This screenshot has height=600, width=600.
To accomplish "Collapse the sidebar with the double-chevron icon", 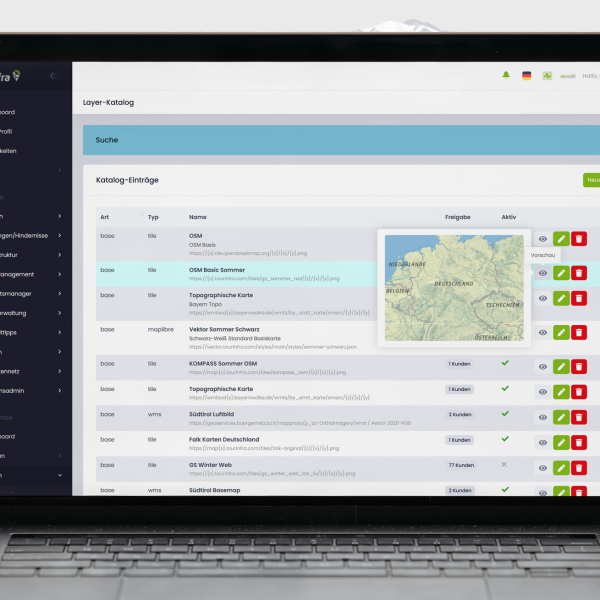I will (54, 76).
